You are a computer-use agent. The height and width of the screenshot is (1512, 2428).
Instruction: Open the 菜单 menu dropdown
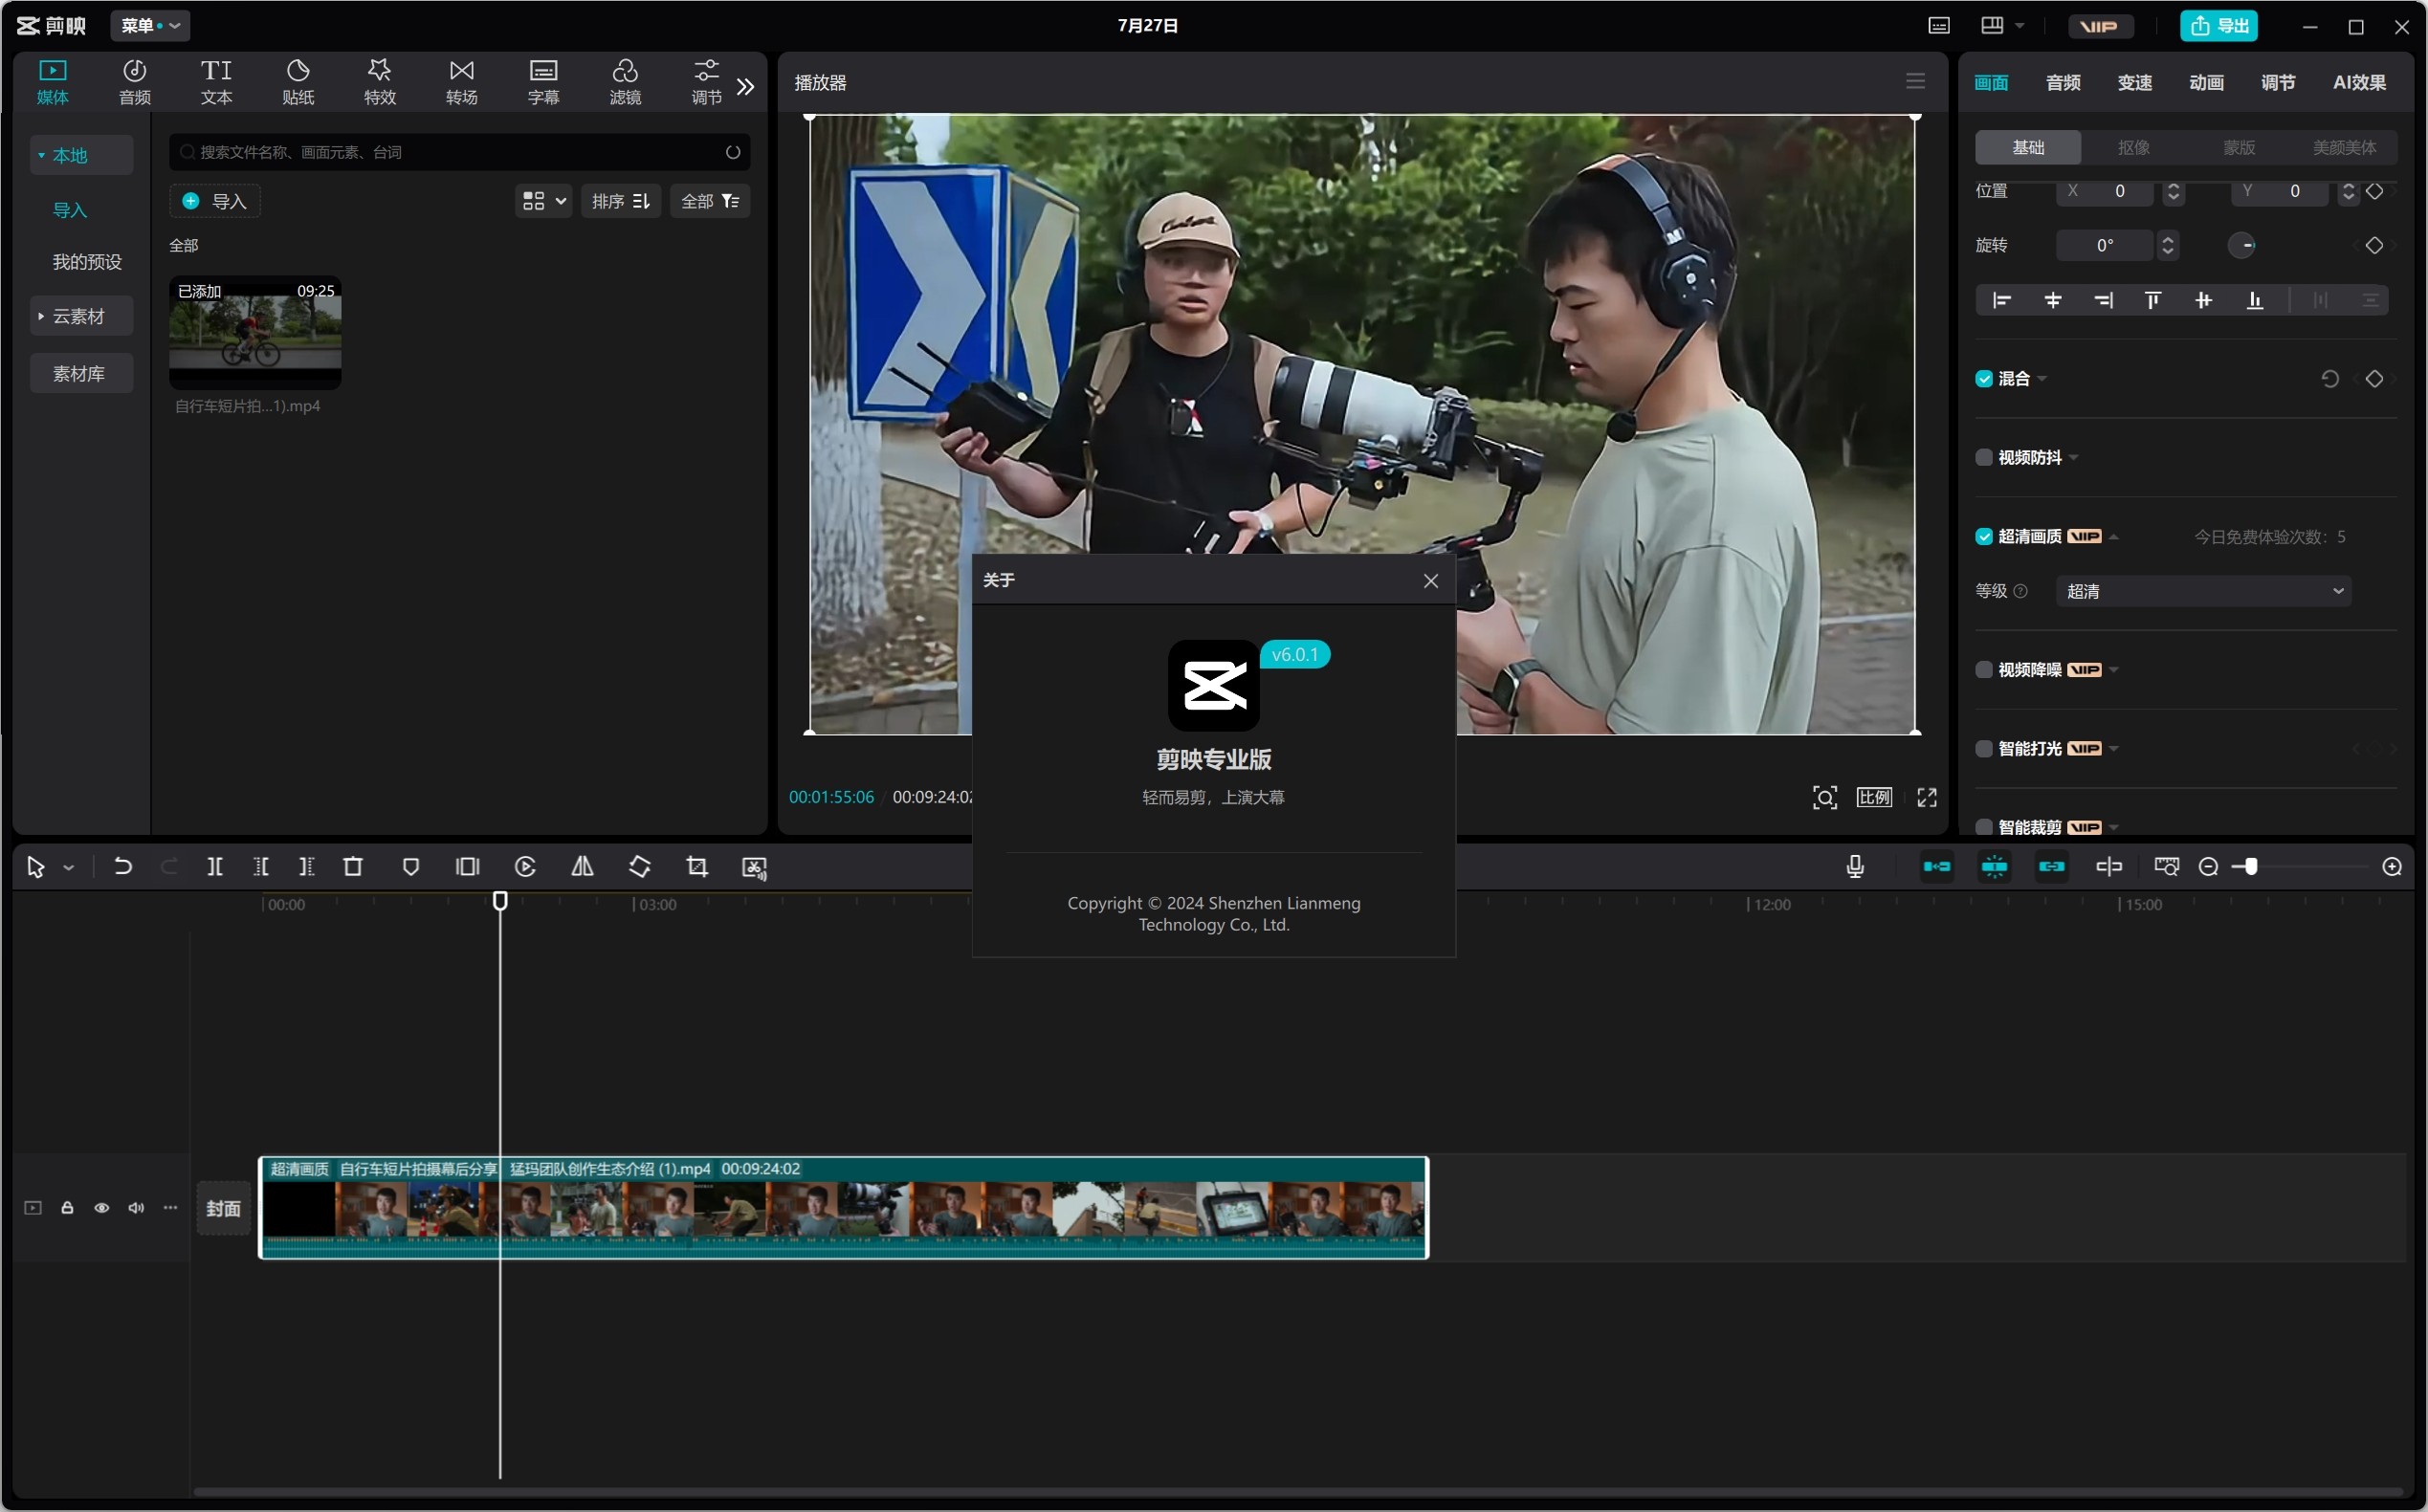pyautogui.click(x=150, y=26)
